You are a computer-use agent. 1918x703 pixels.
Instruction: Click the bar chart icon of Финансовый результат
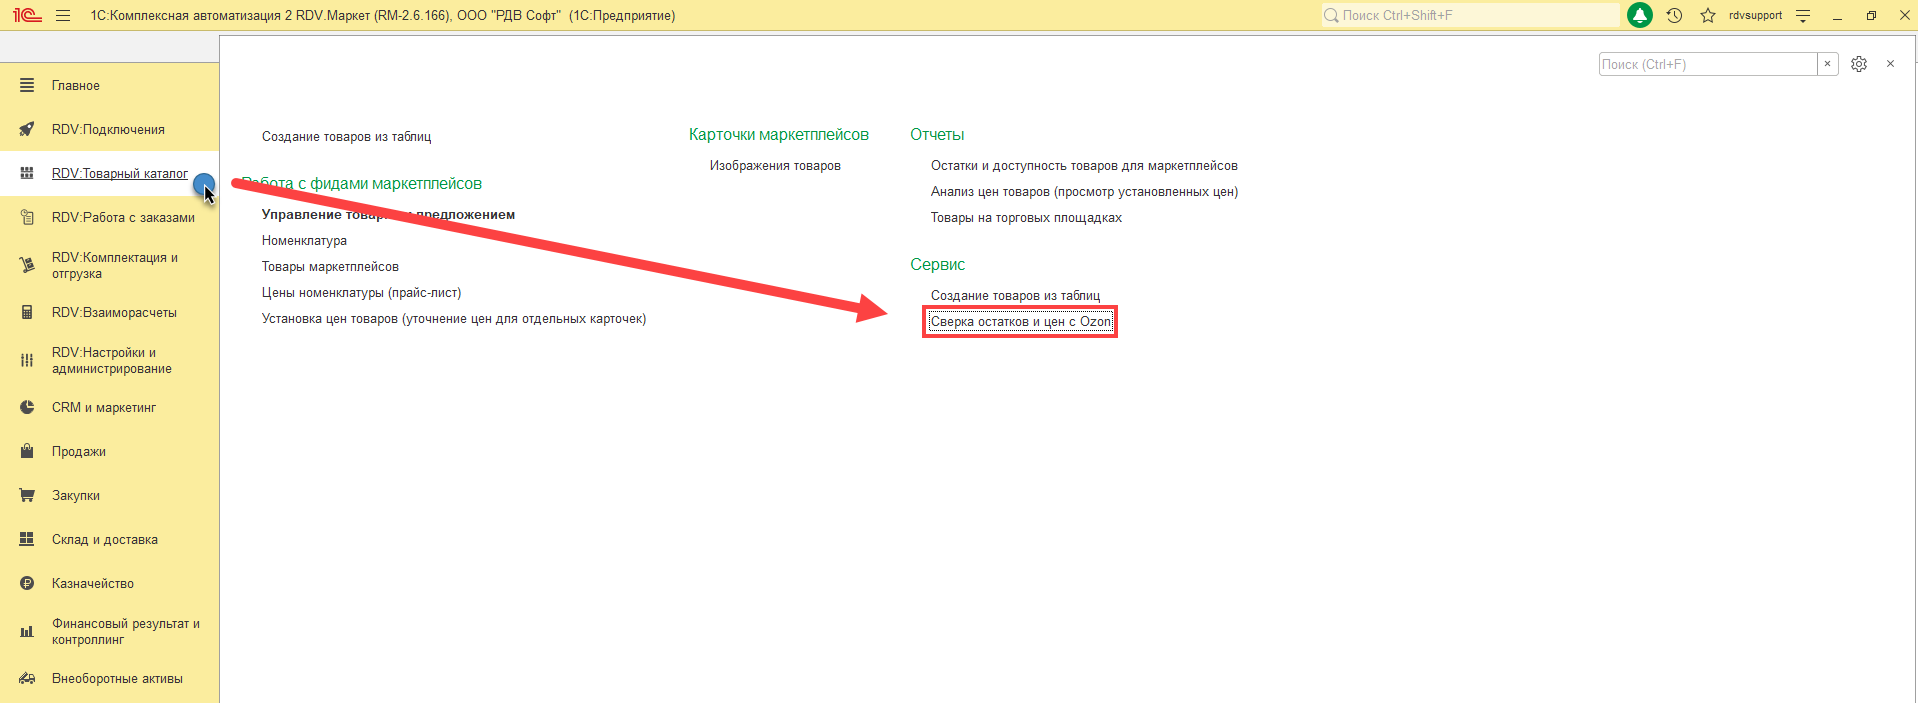coord(27,631)
